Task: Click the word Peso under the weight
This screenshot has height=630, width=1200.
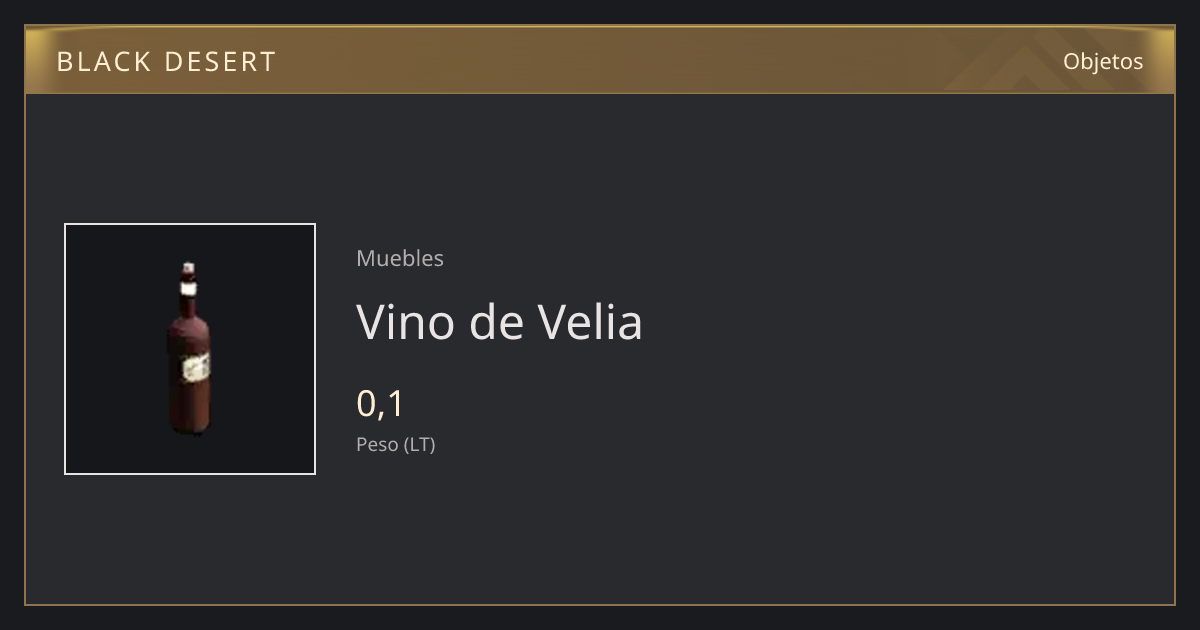Action: click(377, 444)
